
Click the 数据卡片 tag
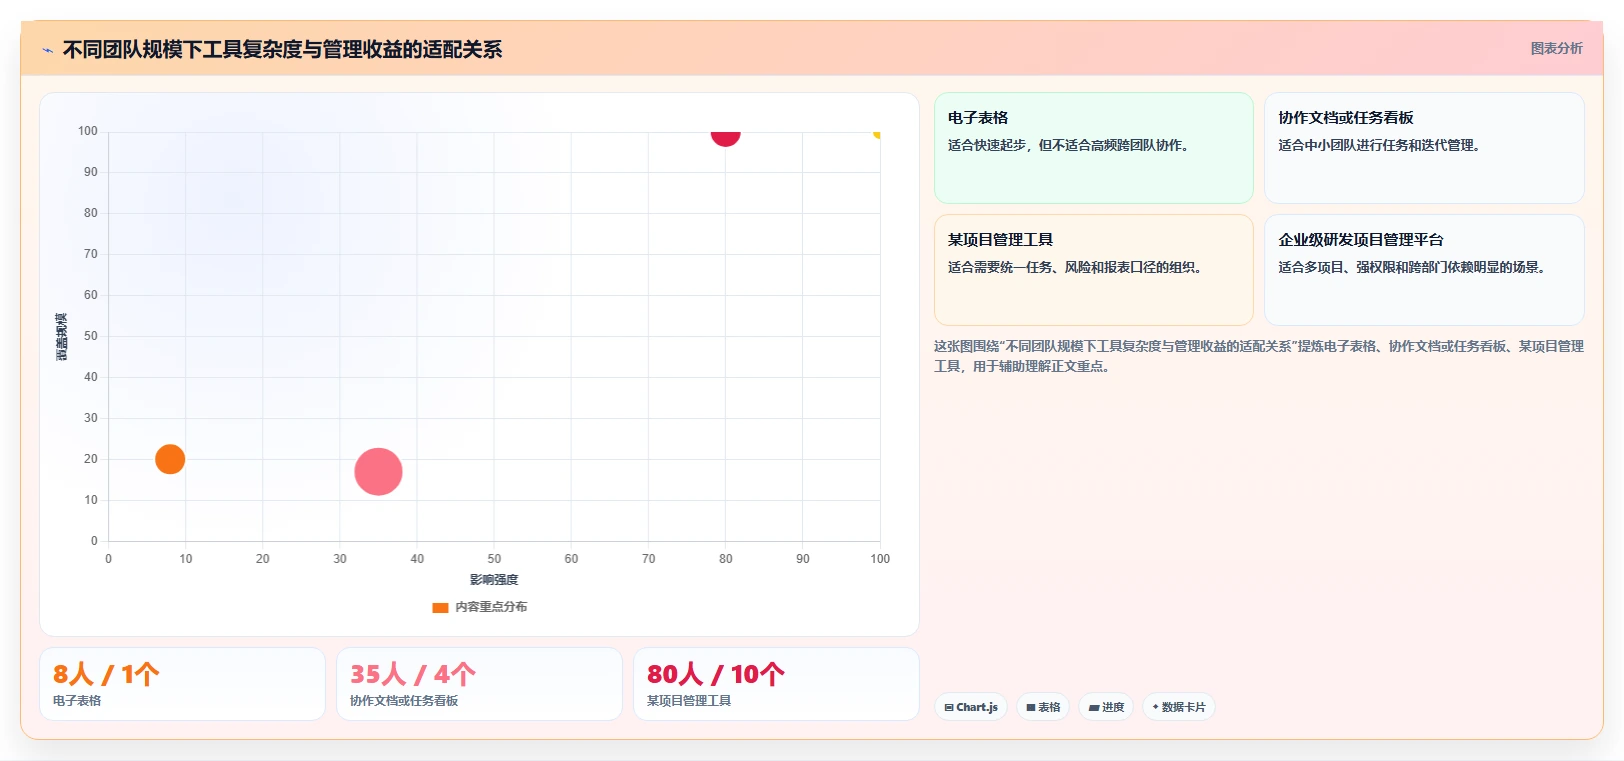pos(1178,707)
